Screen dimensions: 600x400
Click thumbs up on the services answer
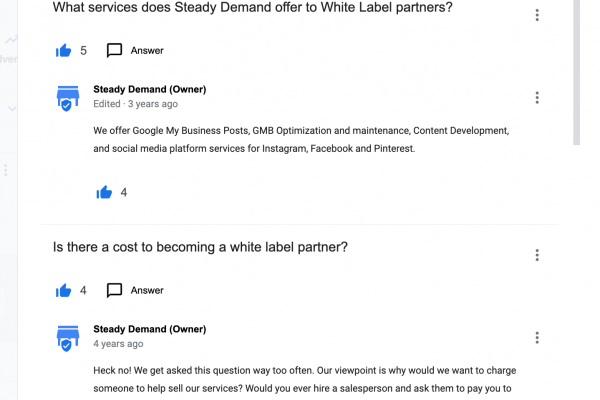coord(104,192)
